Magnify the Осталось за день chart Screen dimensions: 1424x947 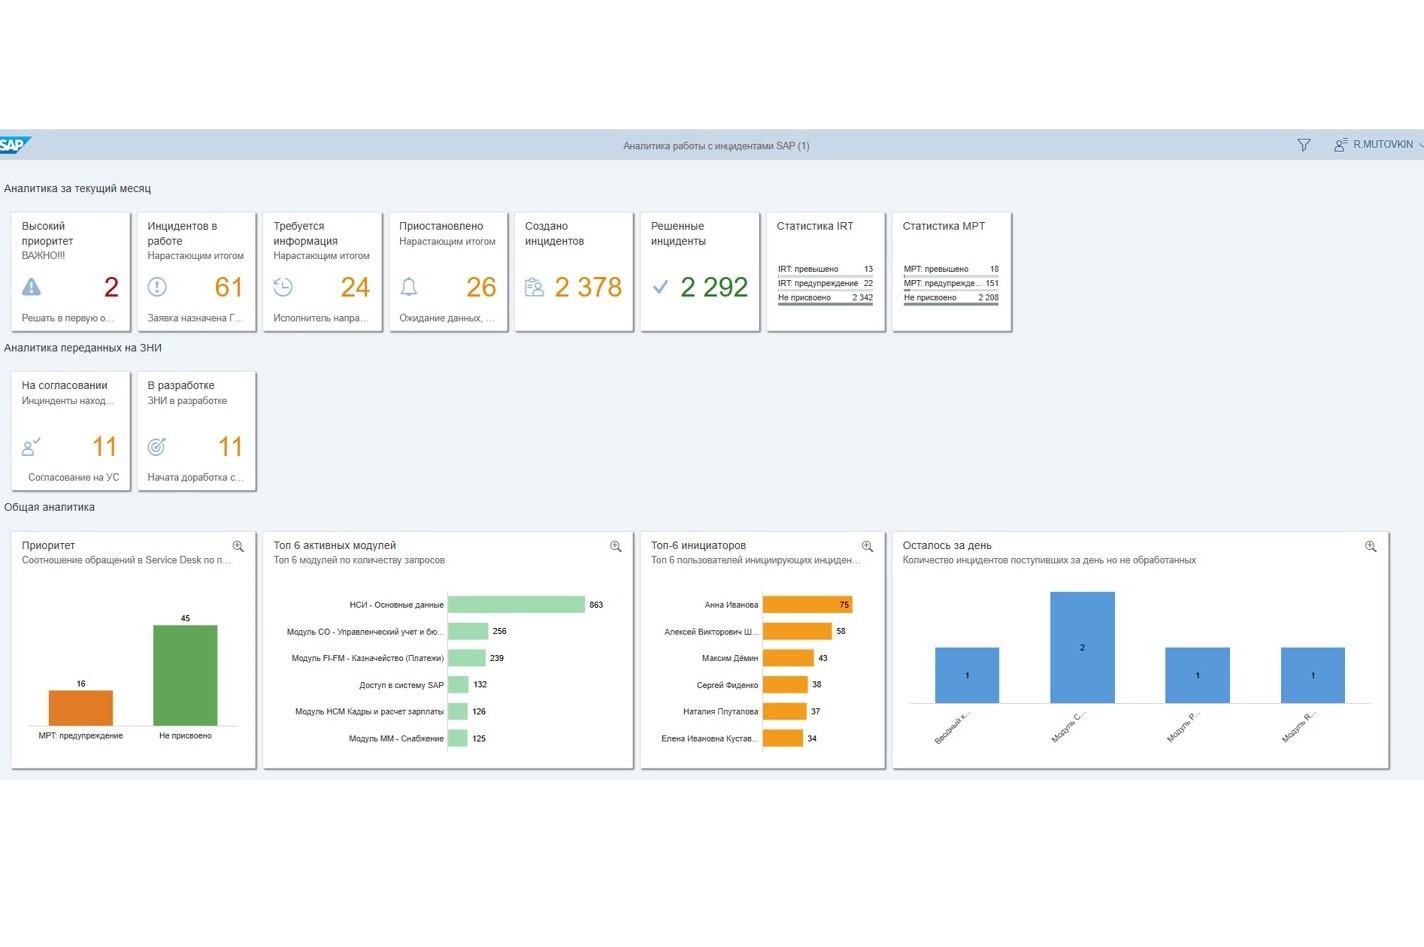[x=1370, y=546]
